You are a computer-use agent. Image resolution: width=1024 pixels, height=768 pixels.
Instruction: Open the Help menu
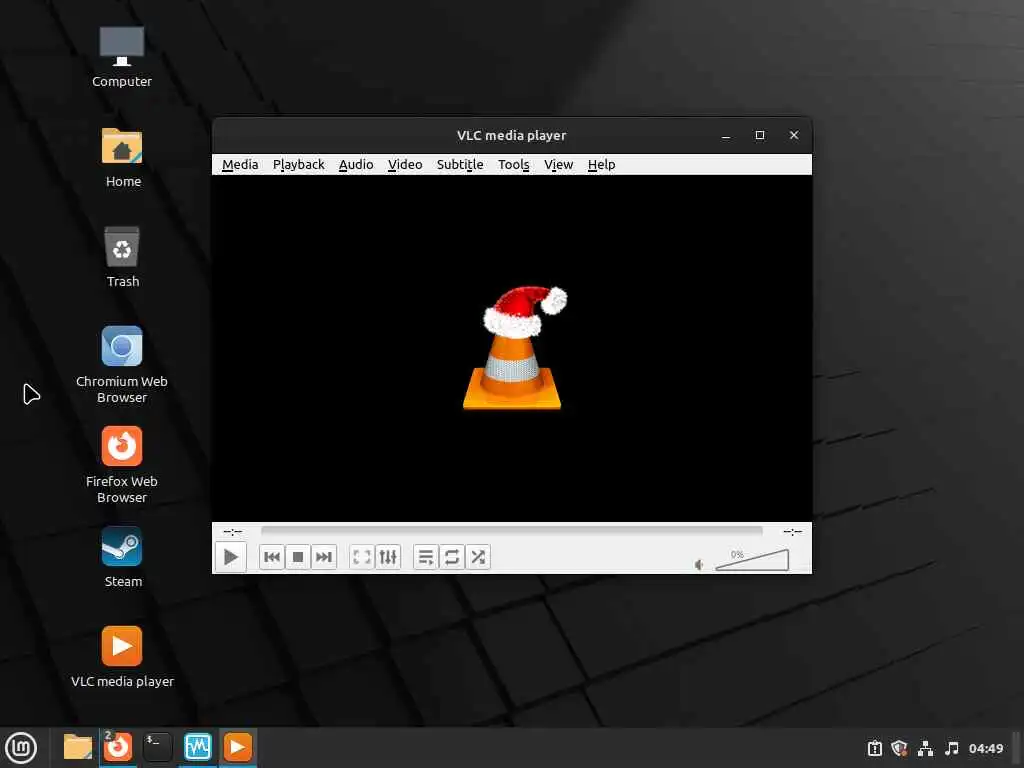601,165
